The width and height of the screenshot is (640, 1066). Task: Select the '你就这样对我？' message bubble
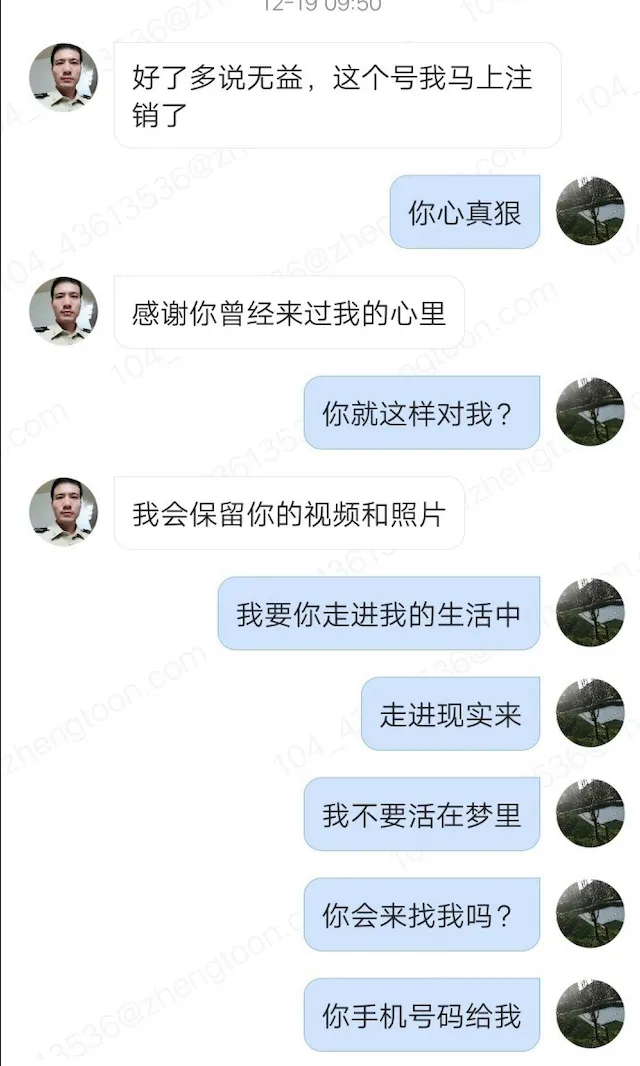[422, 413]
